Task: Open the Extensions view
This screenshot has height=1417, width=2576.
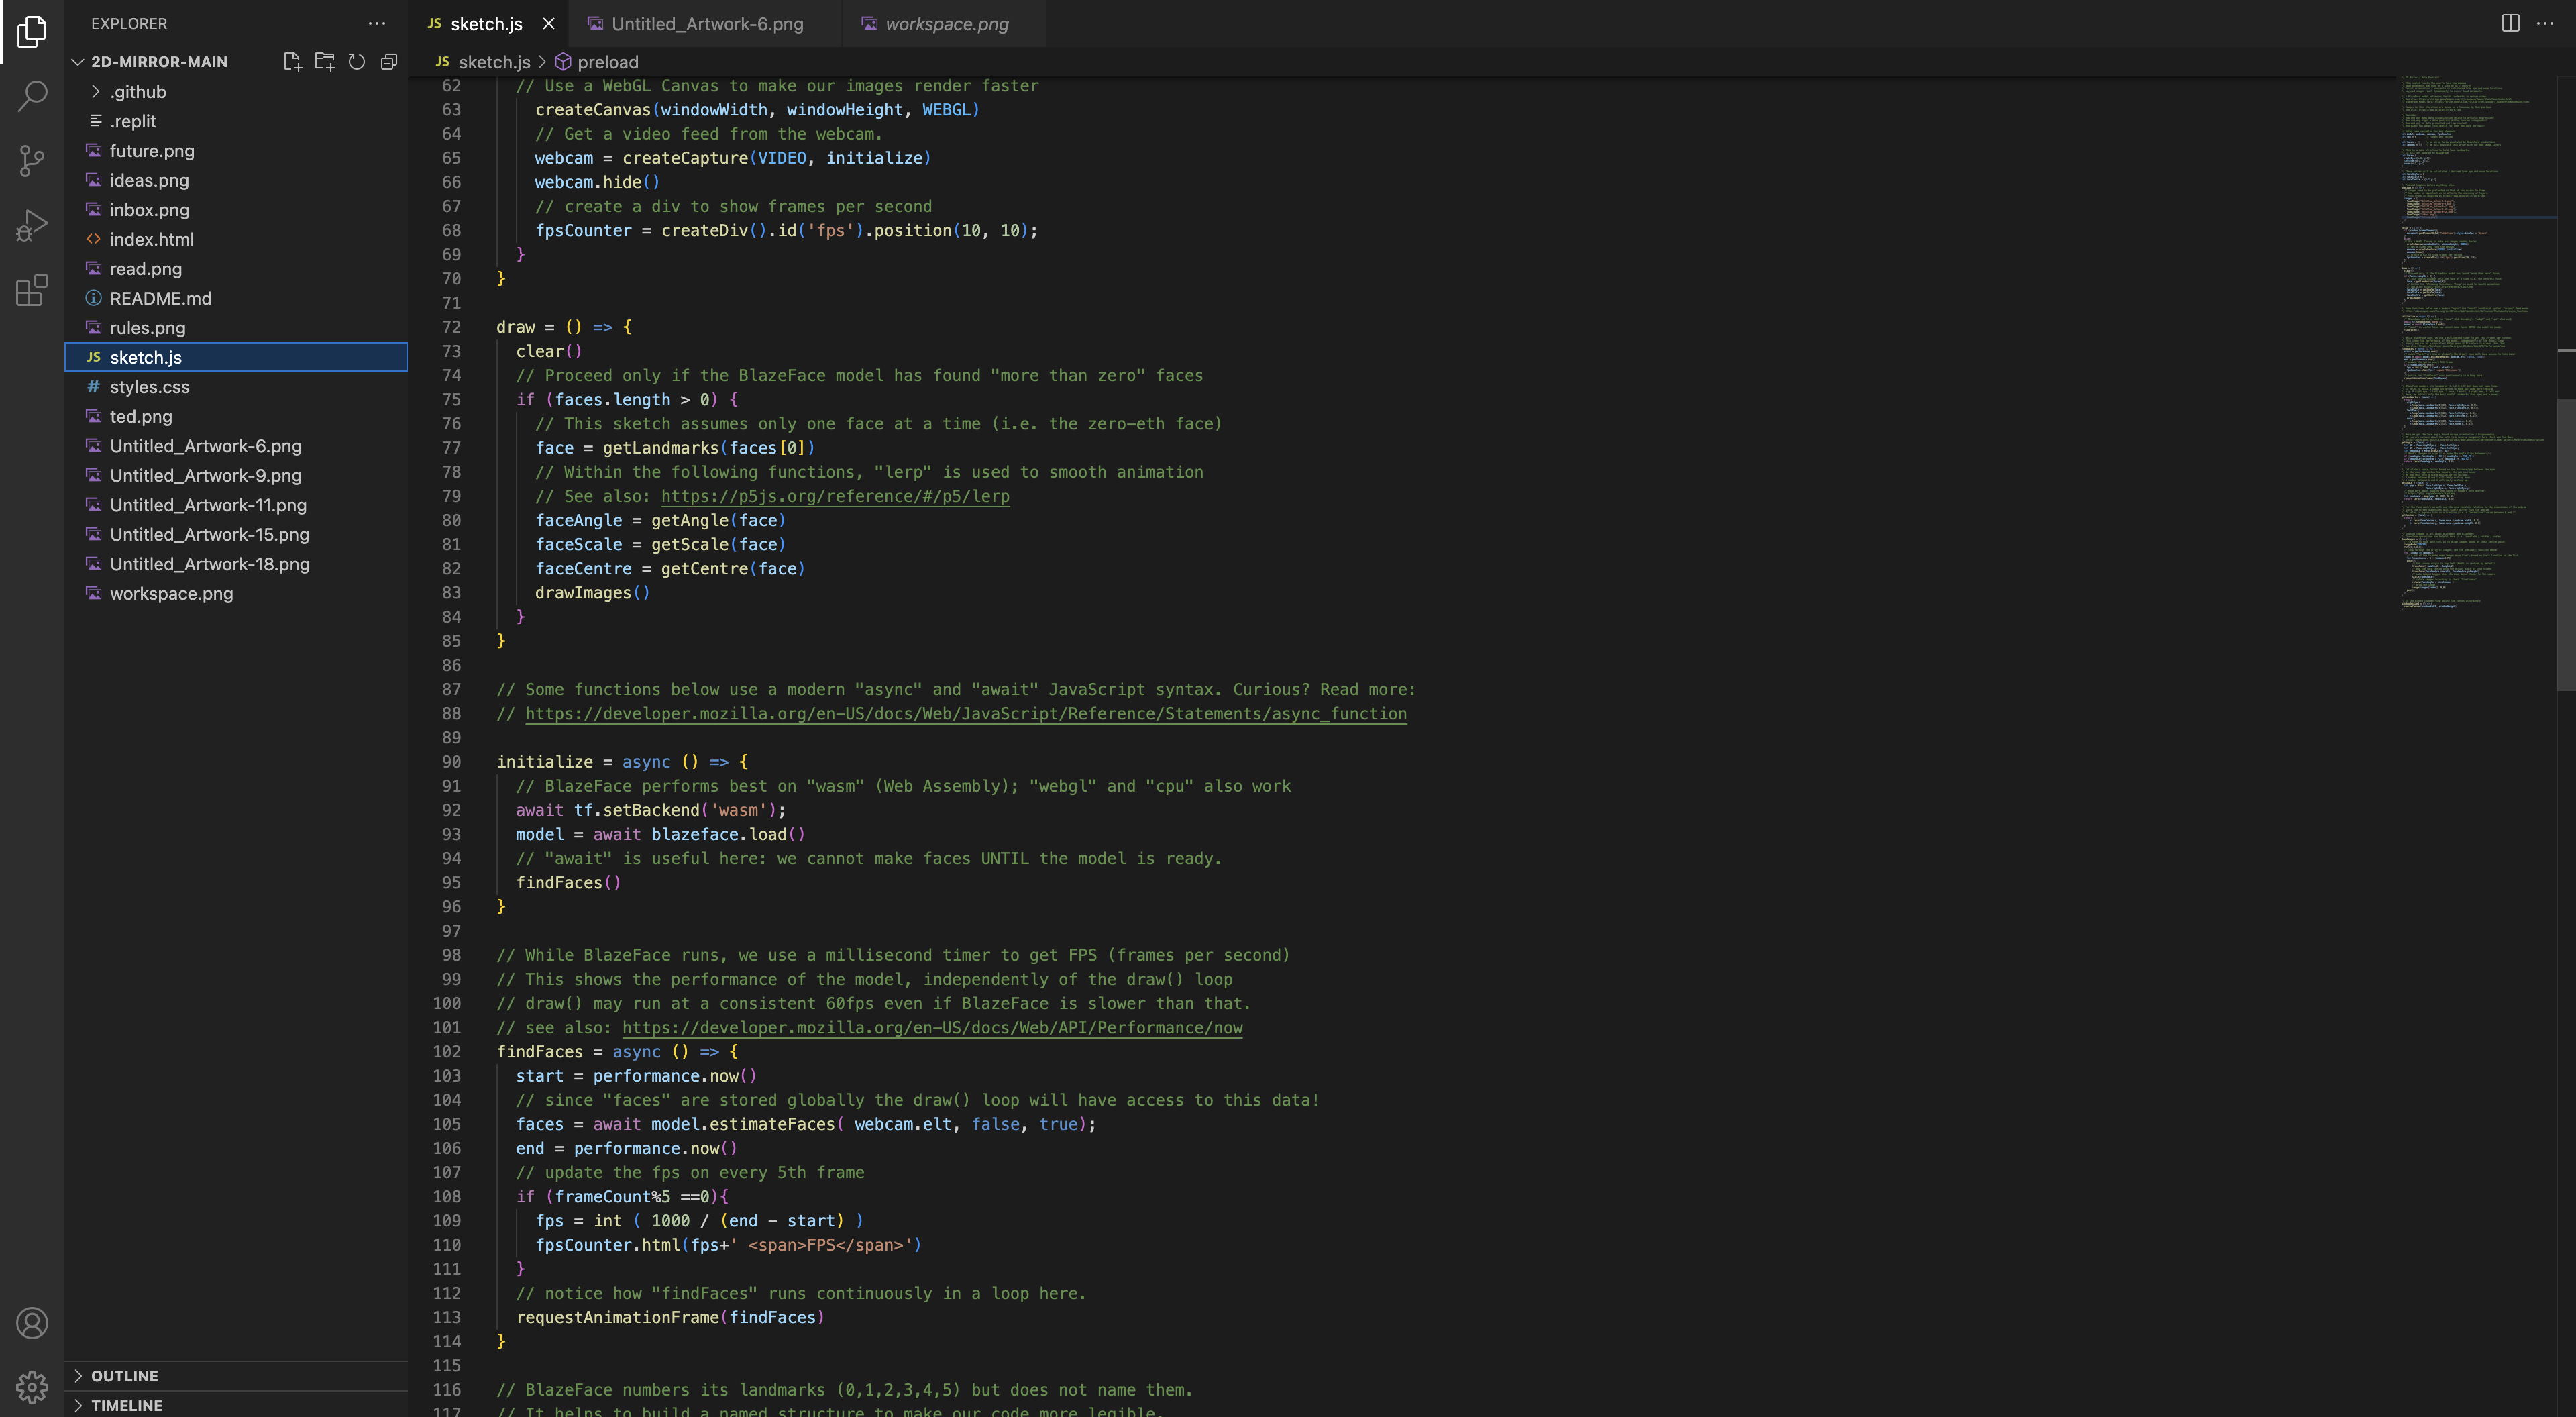Action: tap(32, 290)
